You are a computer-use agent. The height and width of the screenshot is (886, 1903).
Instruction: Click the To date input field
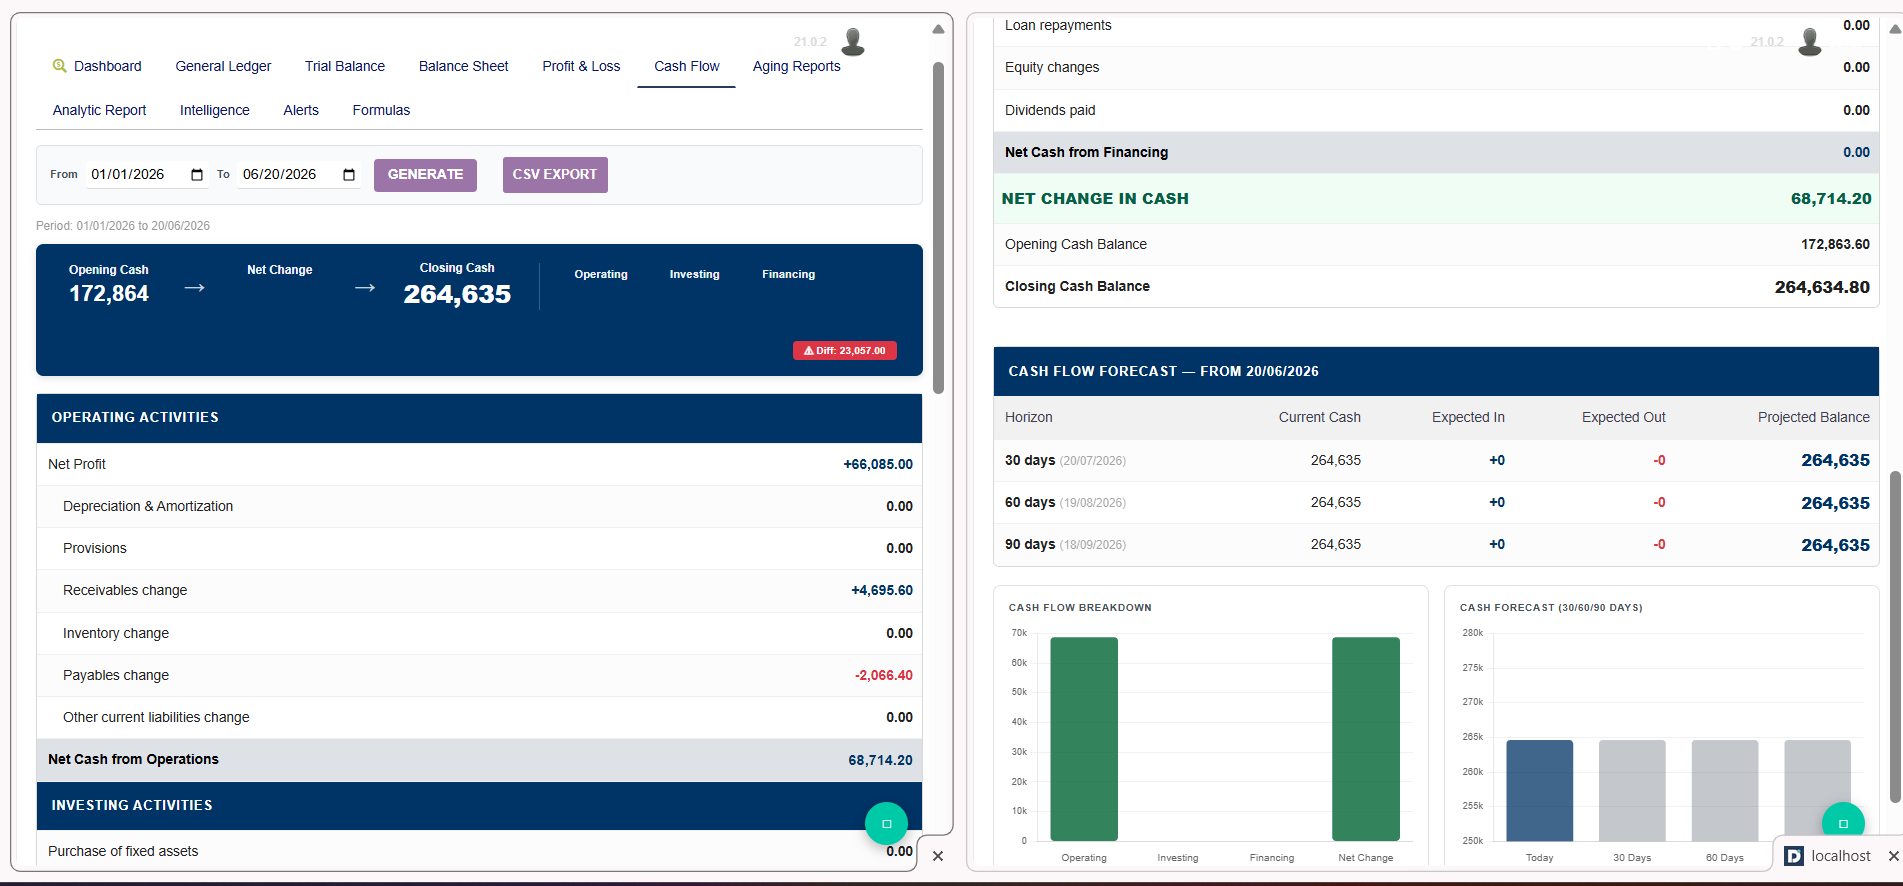[x=299, y=175]
